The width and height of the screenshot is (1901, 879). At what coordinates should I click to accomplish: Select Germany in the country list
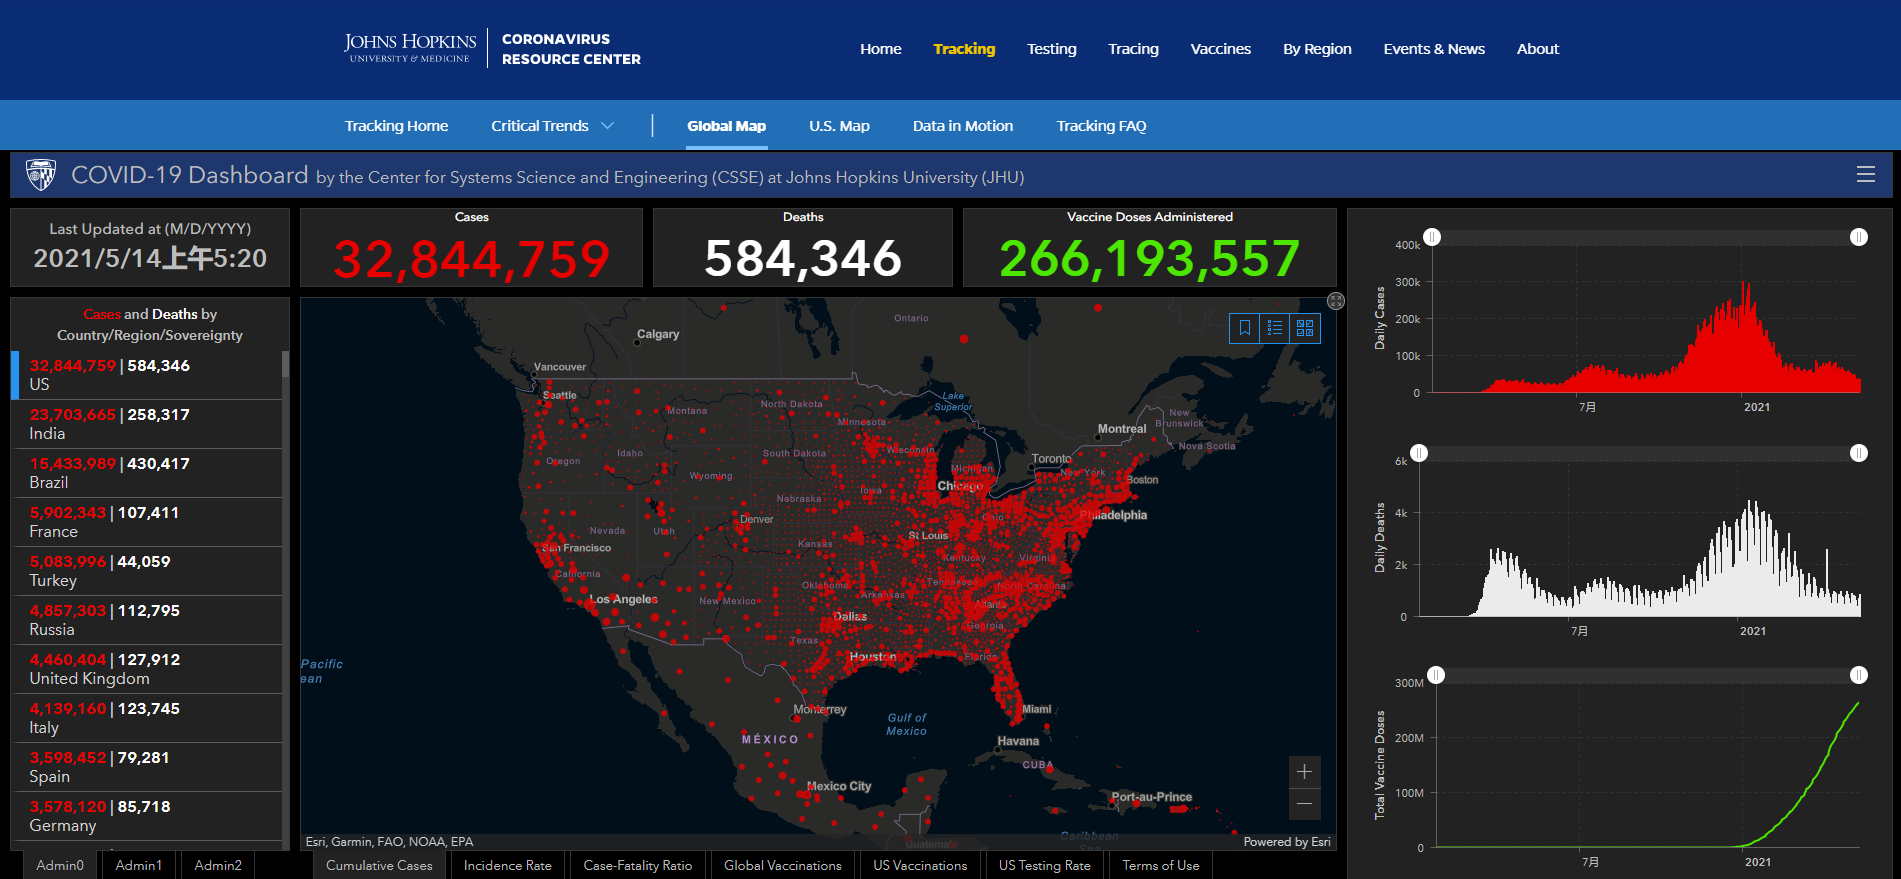pyautogui.click(x=147, y=816)
